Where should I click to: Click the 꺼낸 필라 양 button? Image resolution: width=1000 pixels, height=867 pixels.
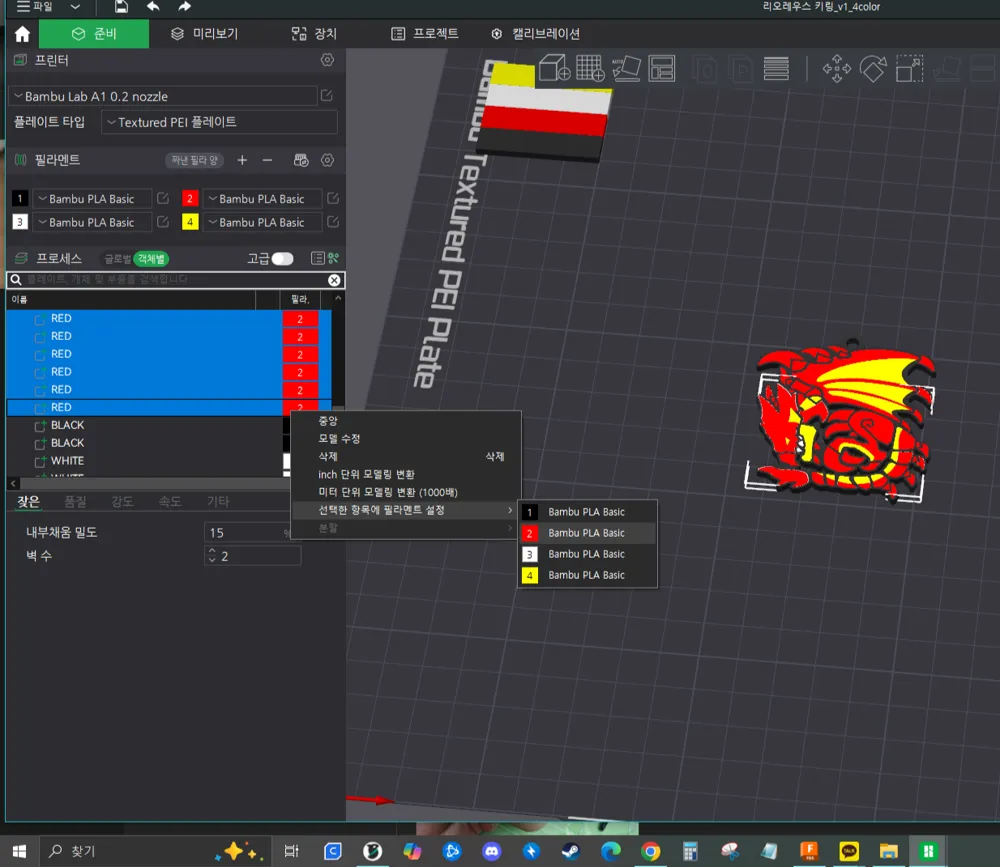click(195, 160)
